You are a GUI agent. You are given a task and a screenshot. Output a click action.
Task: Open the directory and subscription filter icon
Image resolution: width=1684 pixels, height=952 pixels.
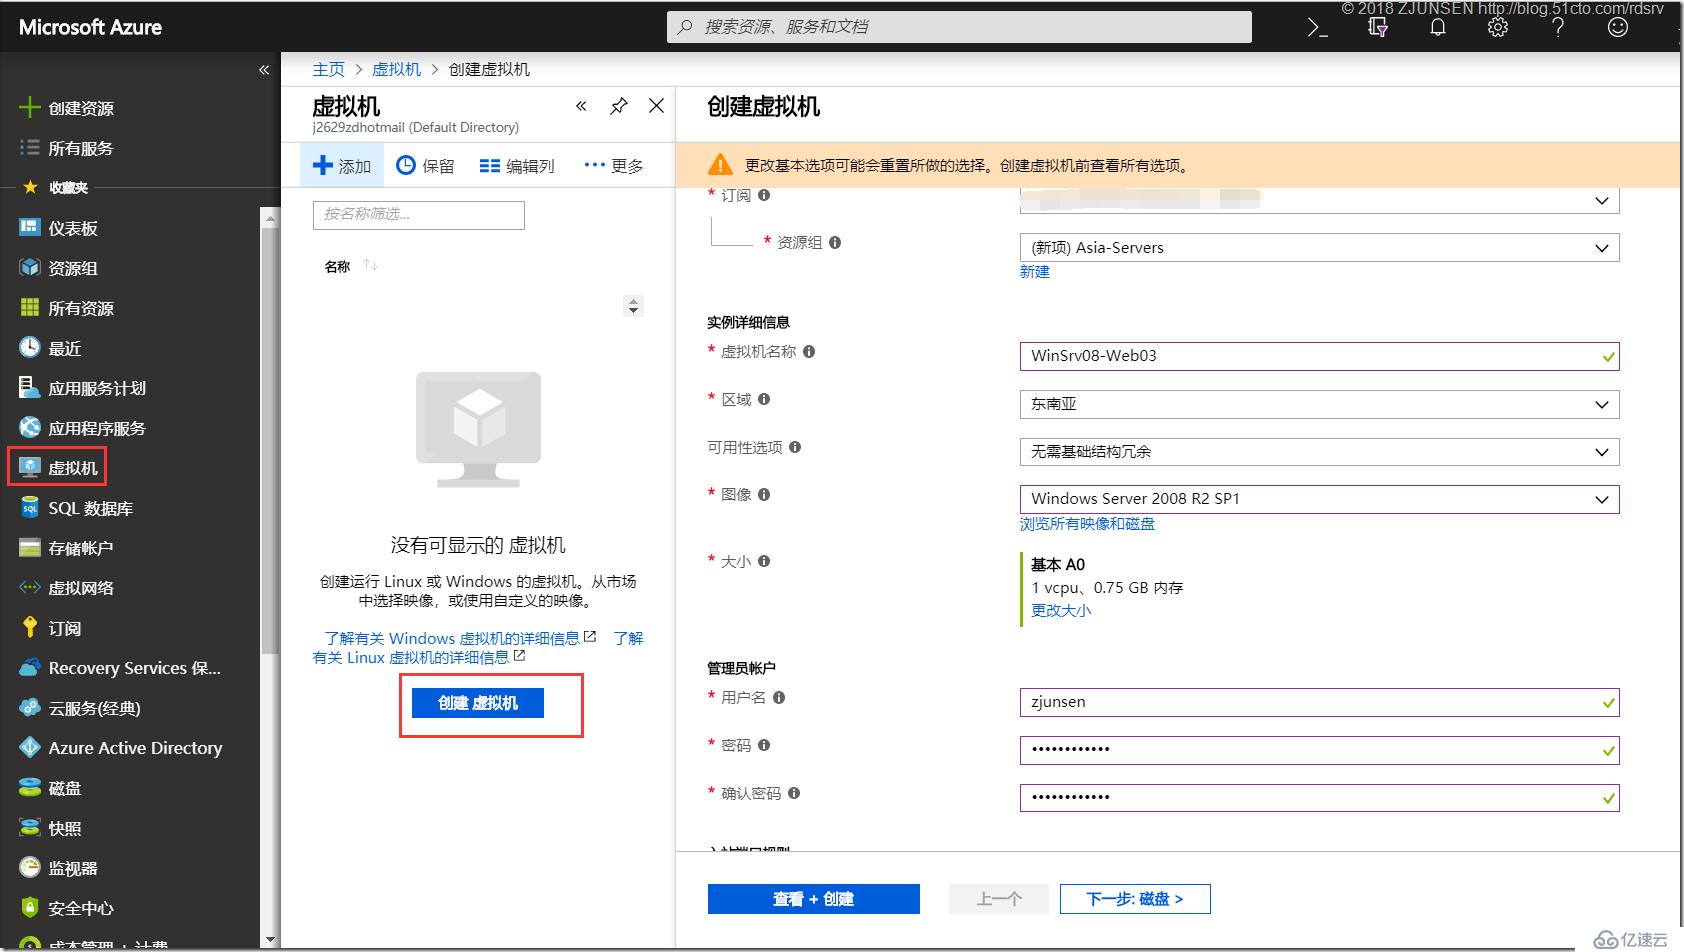click(x=1378, y=28)
